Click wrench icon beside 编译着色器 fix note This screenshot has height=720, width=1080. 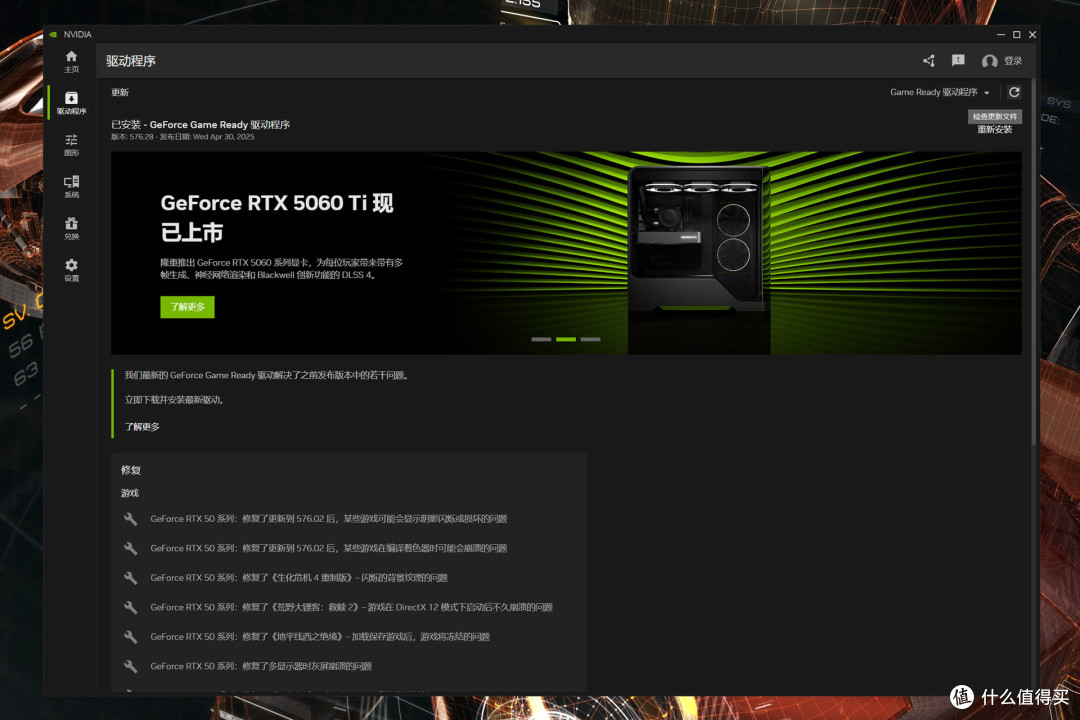(x=130, y=548)
